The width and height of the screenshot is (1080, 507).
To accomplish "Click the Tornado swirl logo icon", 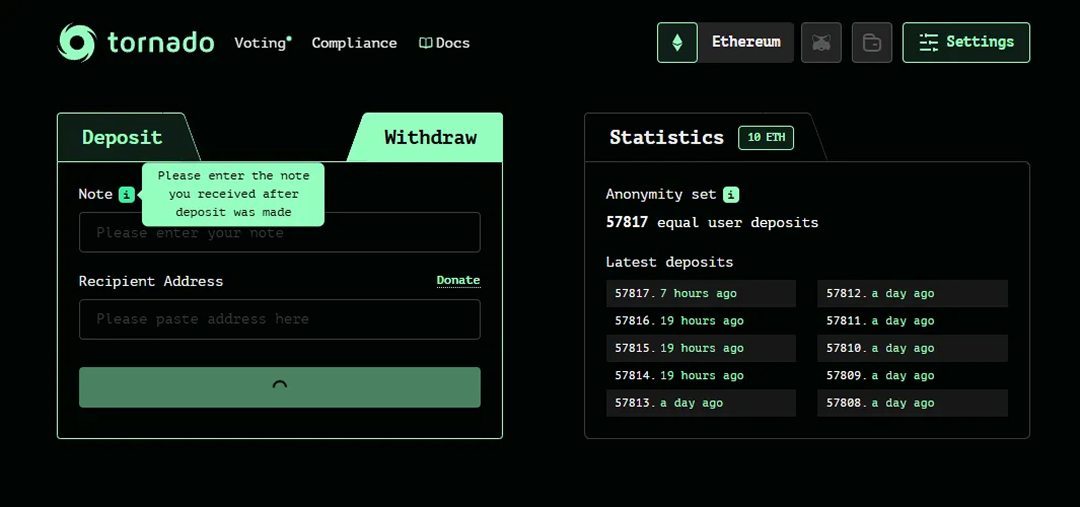I will pos(77,43).
